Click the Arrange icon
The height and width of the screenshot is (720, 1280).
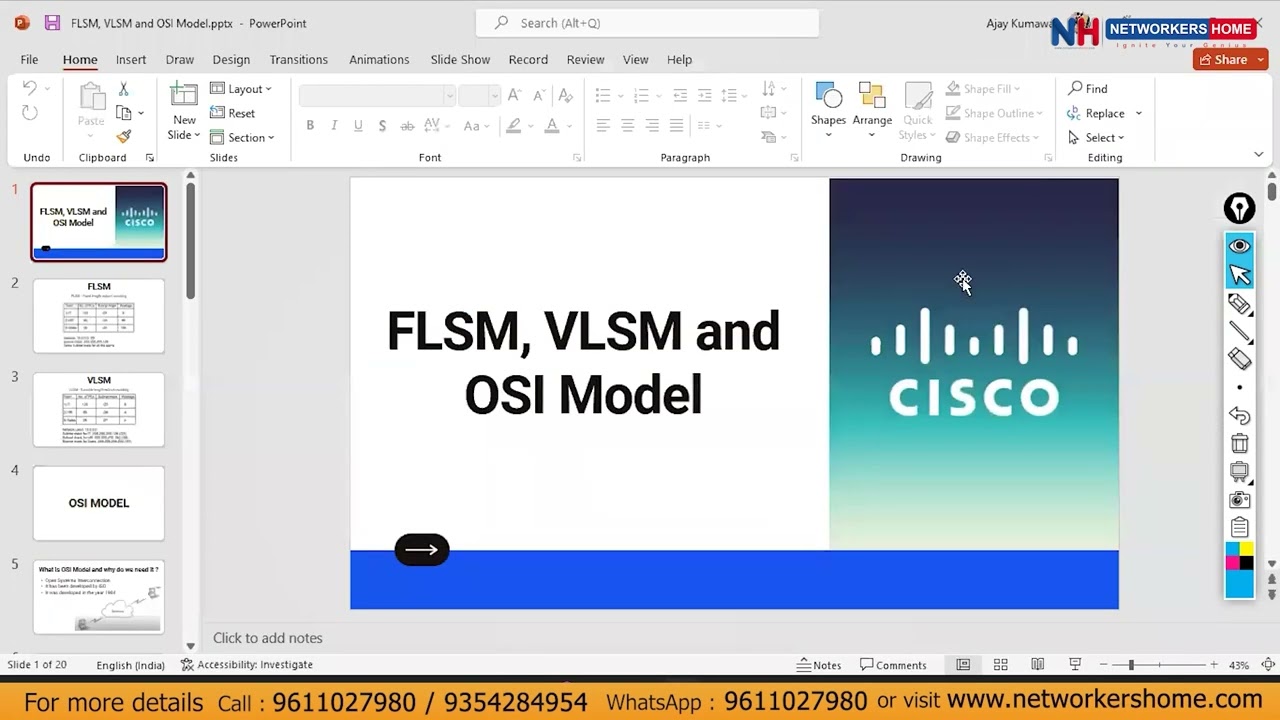(x=872, y=95)
